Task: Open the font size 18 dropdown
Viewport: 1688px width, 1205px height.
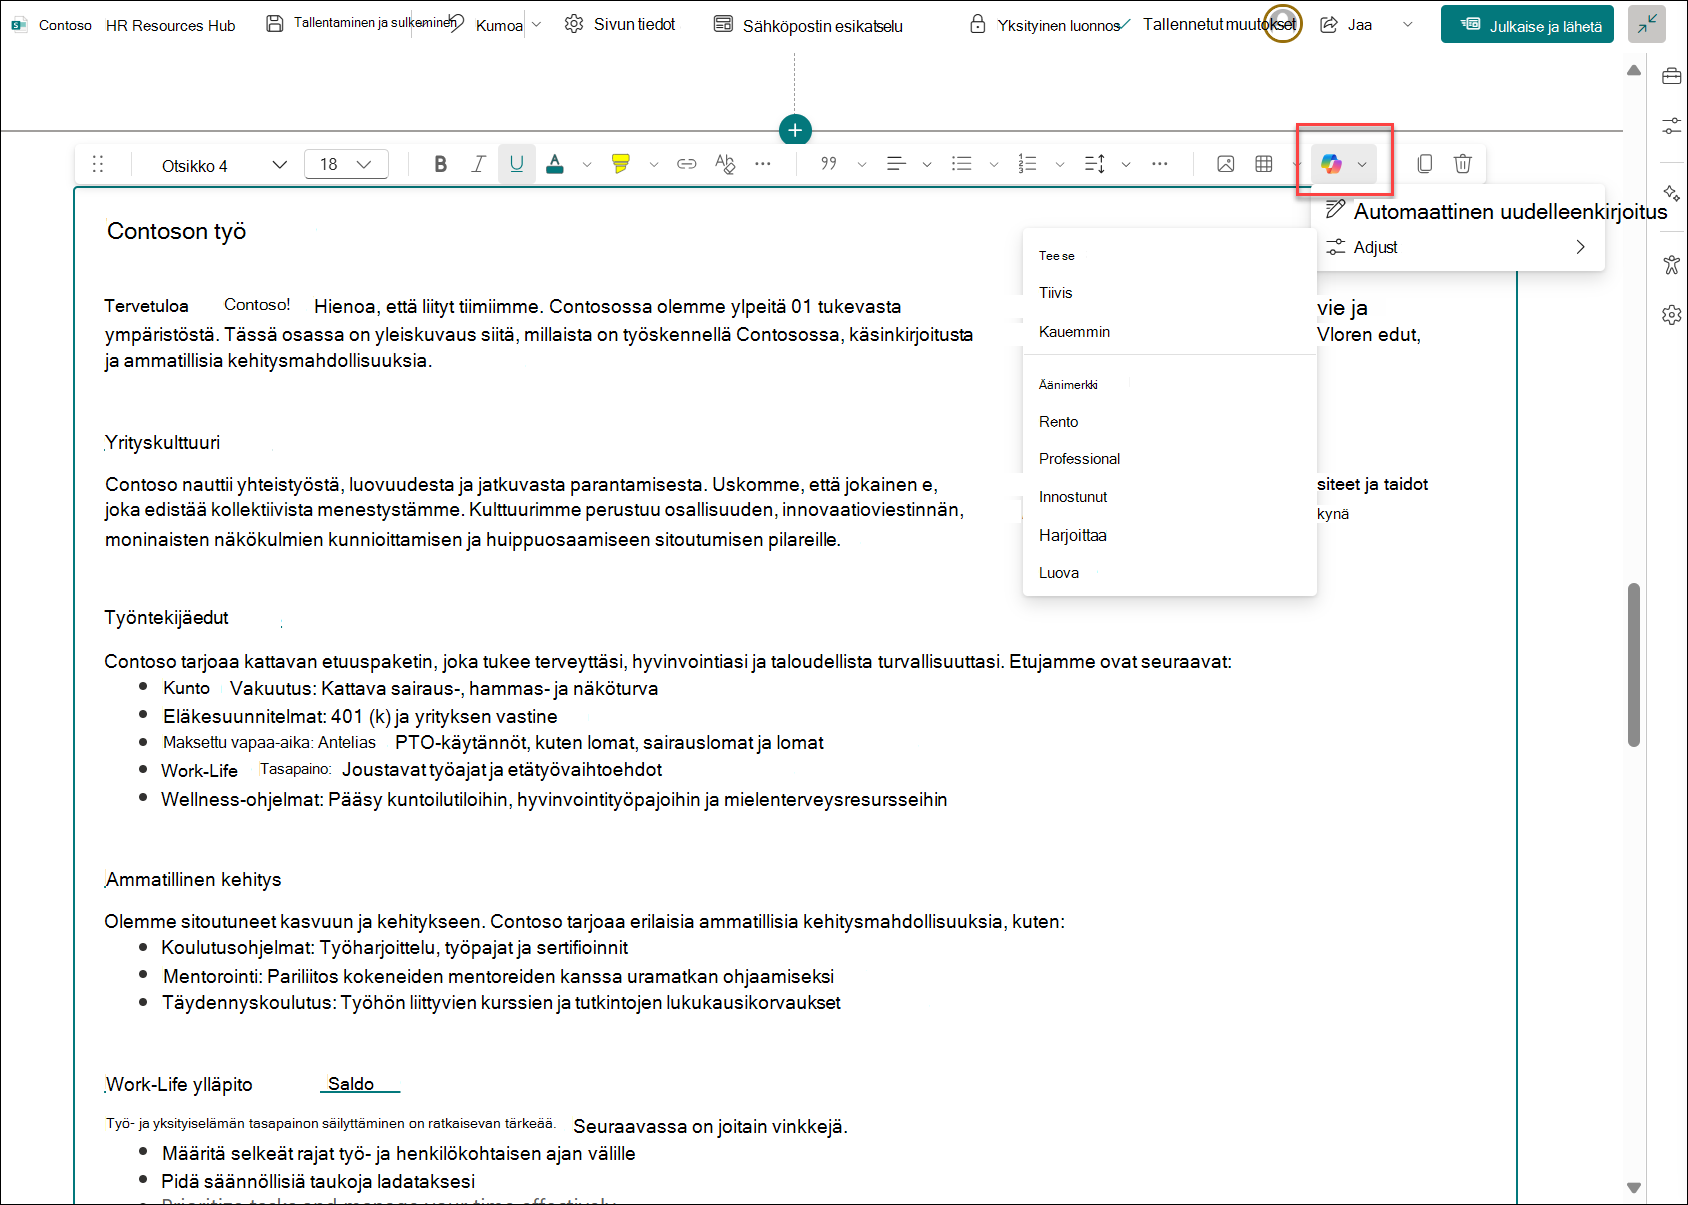Action: (x=346, y=164)
